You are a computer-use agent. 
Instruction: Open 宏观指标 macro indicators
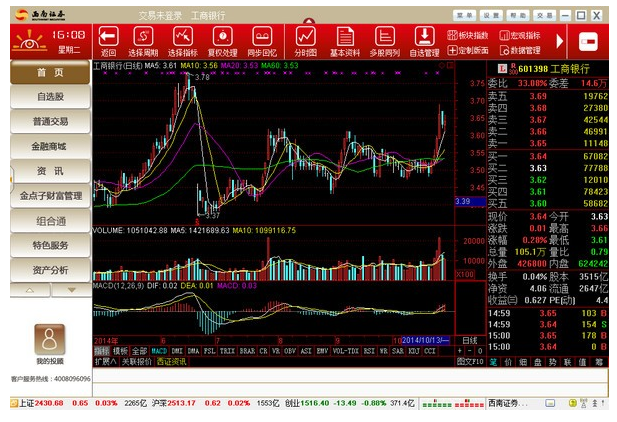(x=520, y=35)
